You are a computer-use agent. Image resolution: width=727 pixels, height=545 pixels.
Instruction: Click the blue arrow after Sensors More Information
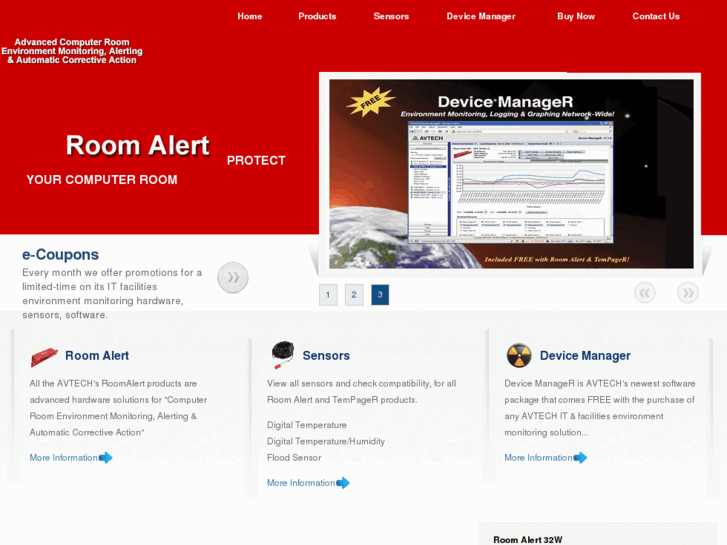(x=343, y=483)
